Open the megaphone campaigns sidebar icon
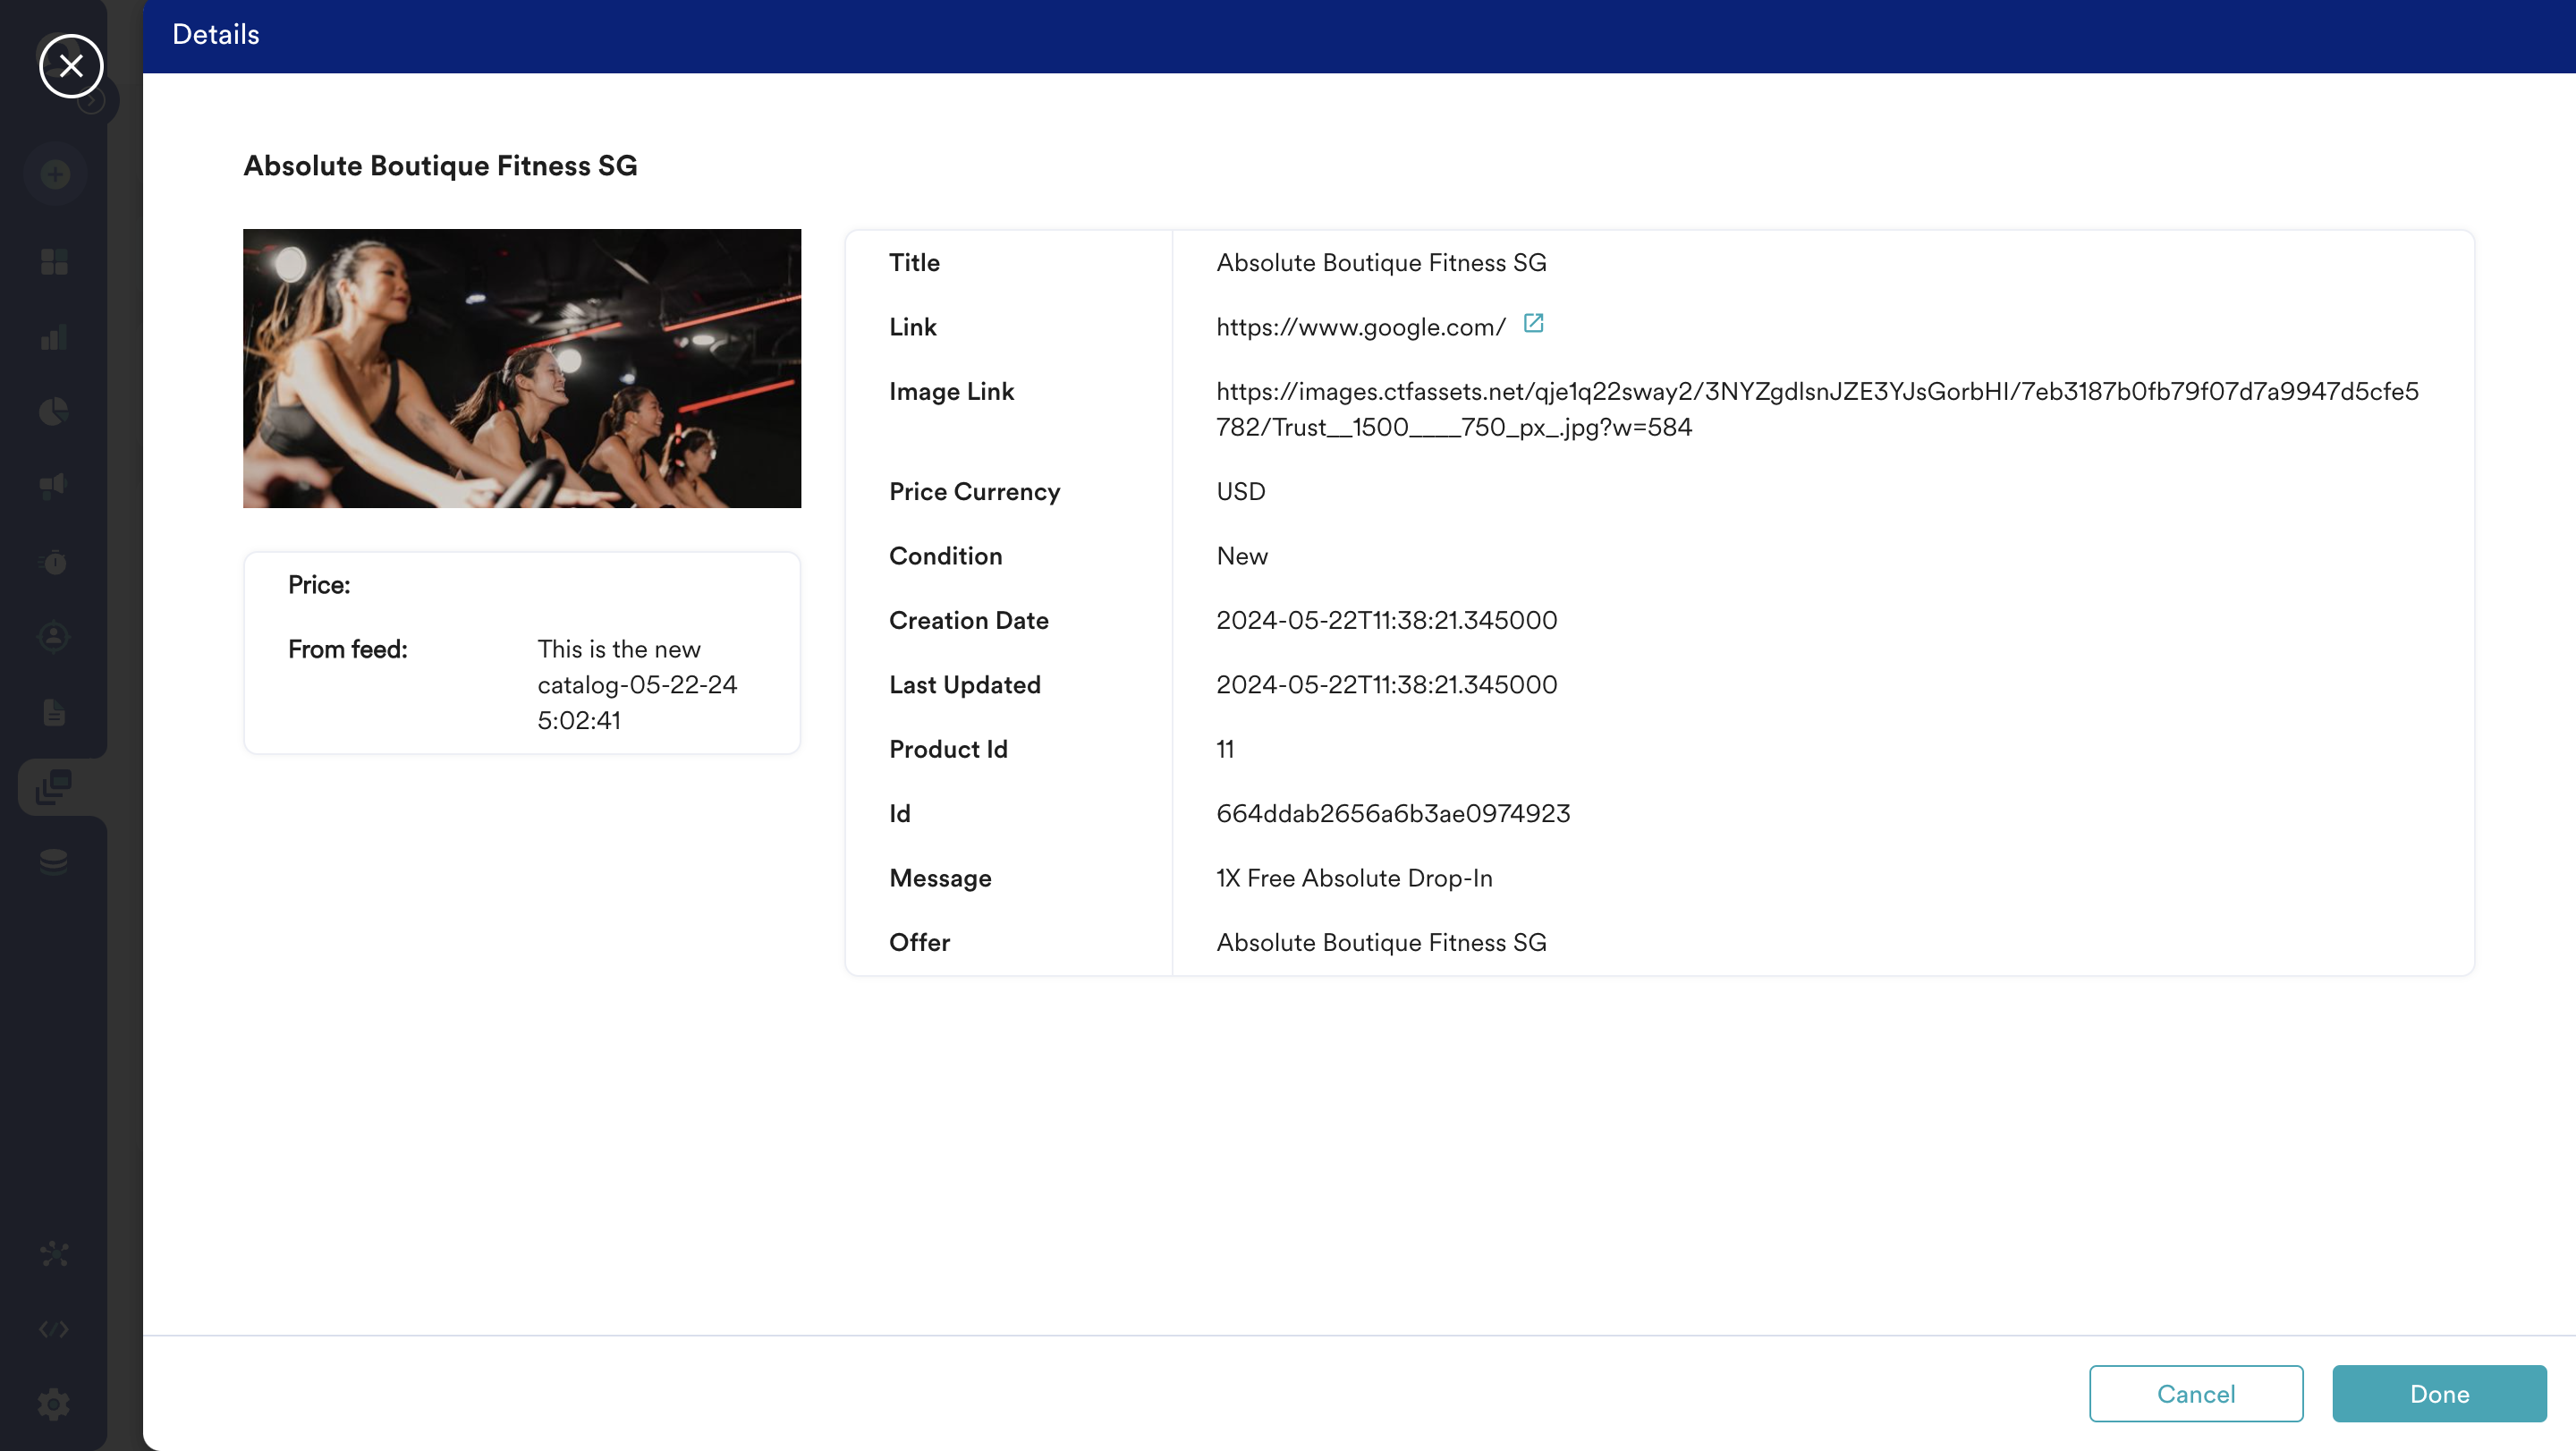Image resolution: width=2576 pixels, height=1451 pixels. point(55,486)
